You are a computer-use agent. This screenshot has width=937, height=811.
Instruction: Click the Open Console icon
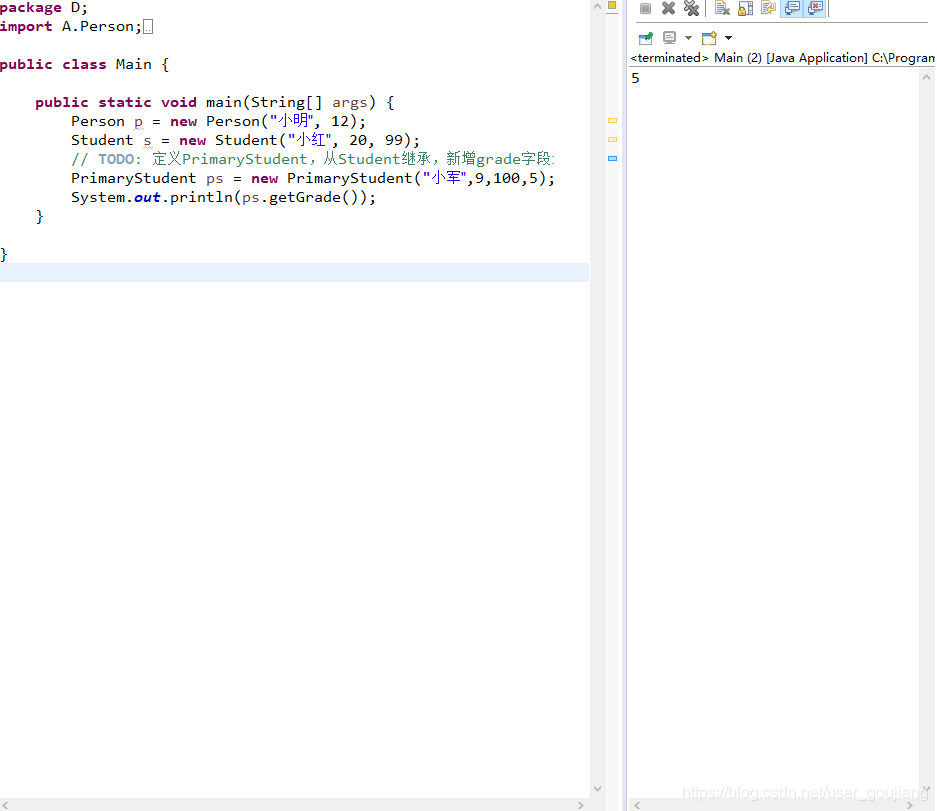709,38
